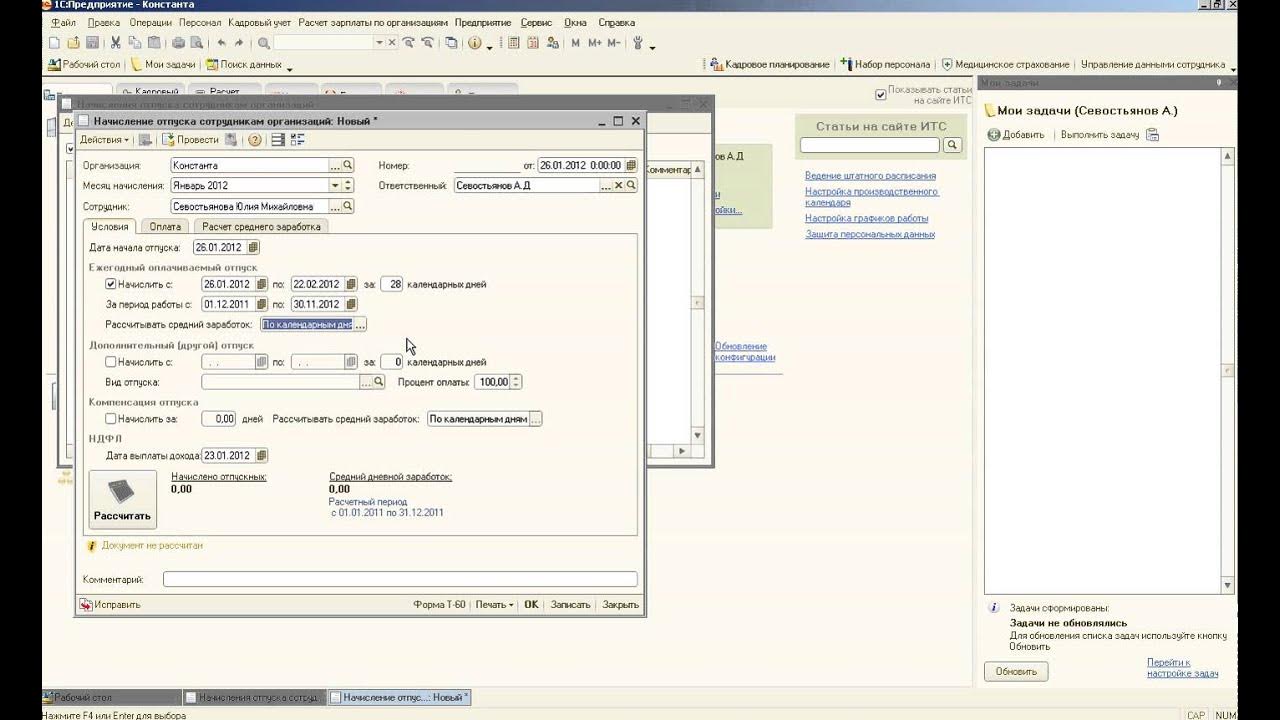Click the New document icon in main toolbar
This screenshot has width=1280, height=720.
55,43
